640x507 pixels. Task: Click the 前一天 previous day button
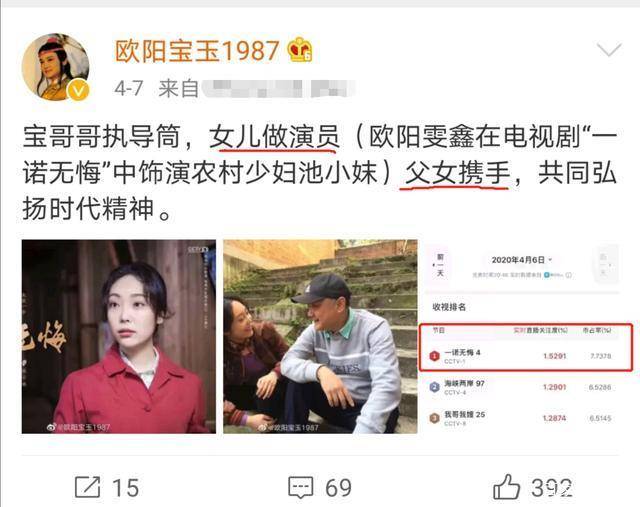pyautogui.click(x=440, y=265)
